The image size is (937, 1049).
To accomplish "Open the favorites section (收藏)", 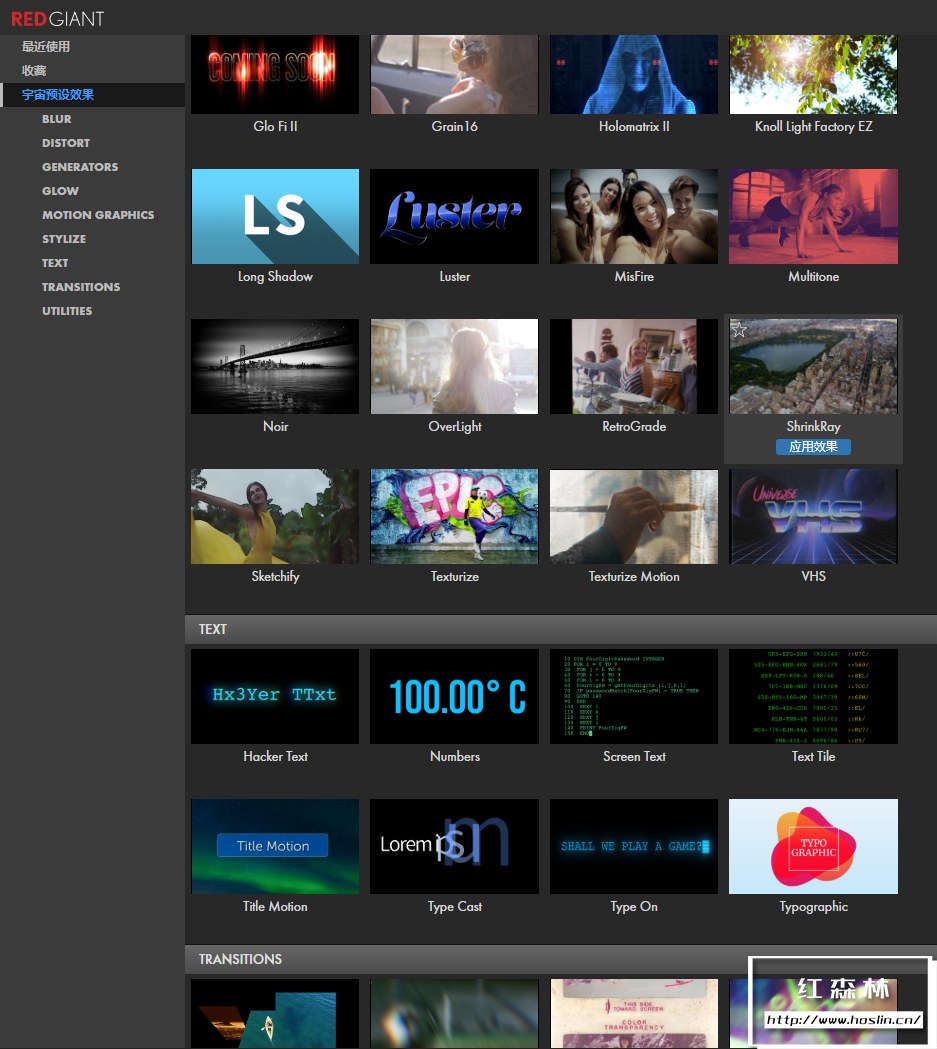I will (x=34, y=71).
